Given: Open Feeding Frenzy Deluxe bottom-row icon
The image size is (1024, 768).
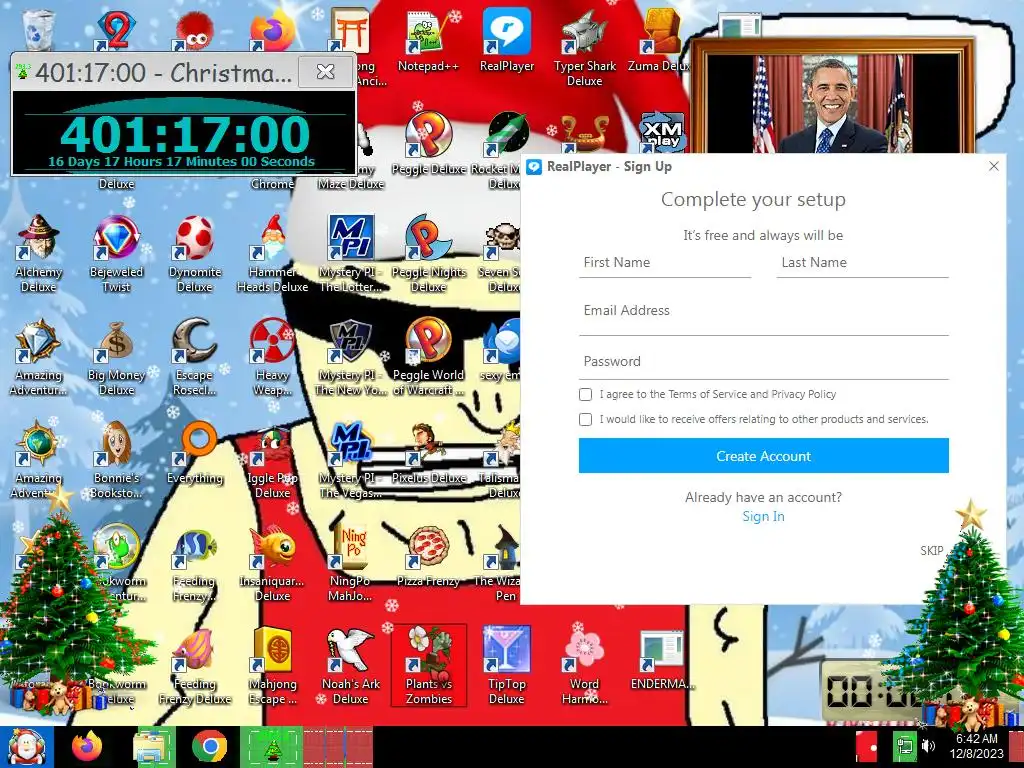Looking at the screenshot, I should [x=195, y=667].
